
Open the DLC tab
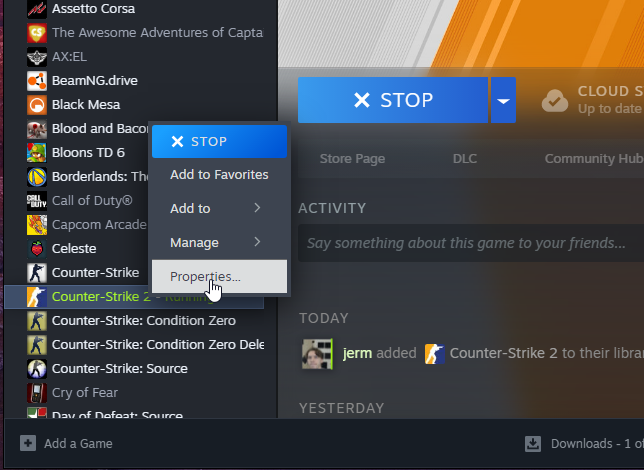[465, 159]
